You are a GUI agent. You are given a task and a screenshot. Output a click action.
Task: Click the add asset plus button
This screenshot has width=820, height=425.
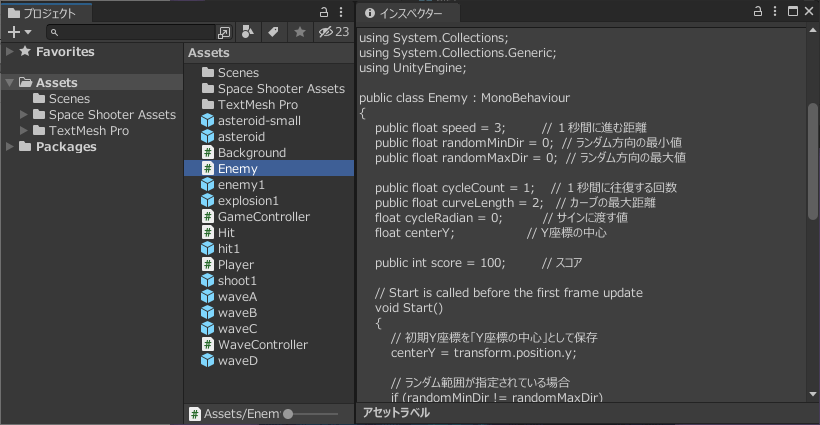pos(14,32)
